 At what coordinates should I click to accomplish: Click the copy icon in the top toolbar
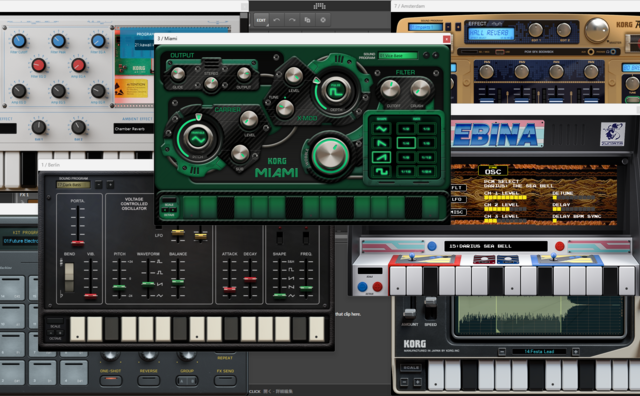(307, 20)
